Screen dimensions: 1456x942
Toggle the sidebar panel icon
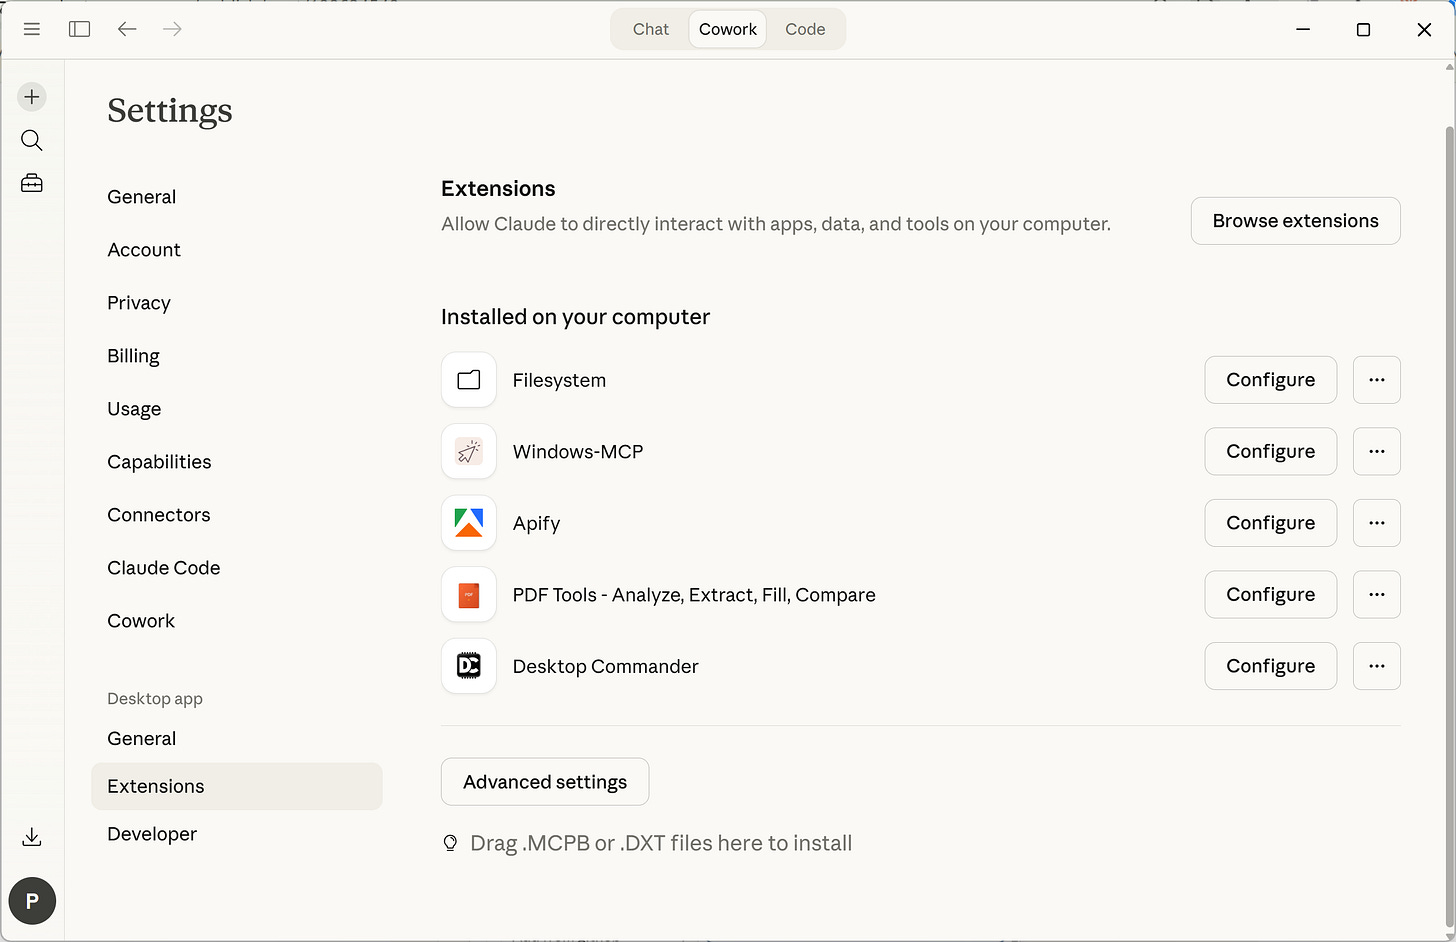79,29
